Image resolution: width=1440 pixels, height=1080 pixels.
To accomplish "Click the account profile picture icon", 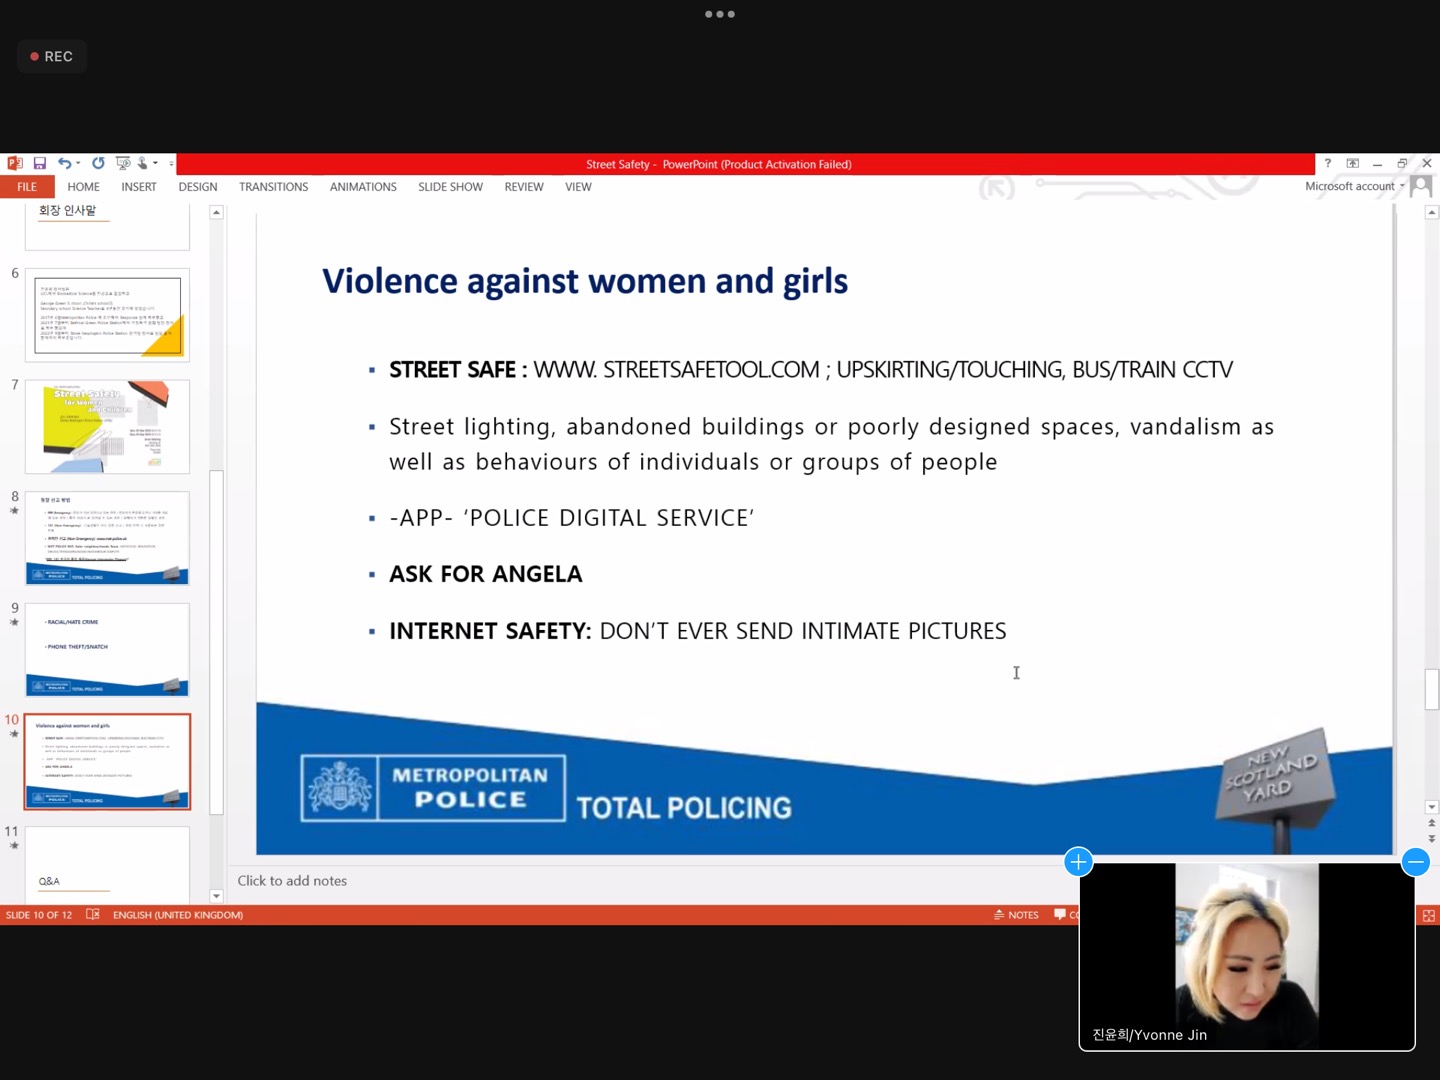I will click(1421, 187).
